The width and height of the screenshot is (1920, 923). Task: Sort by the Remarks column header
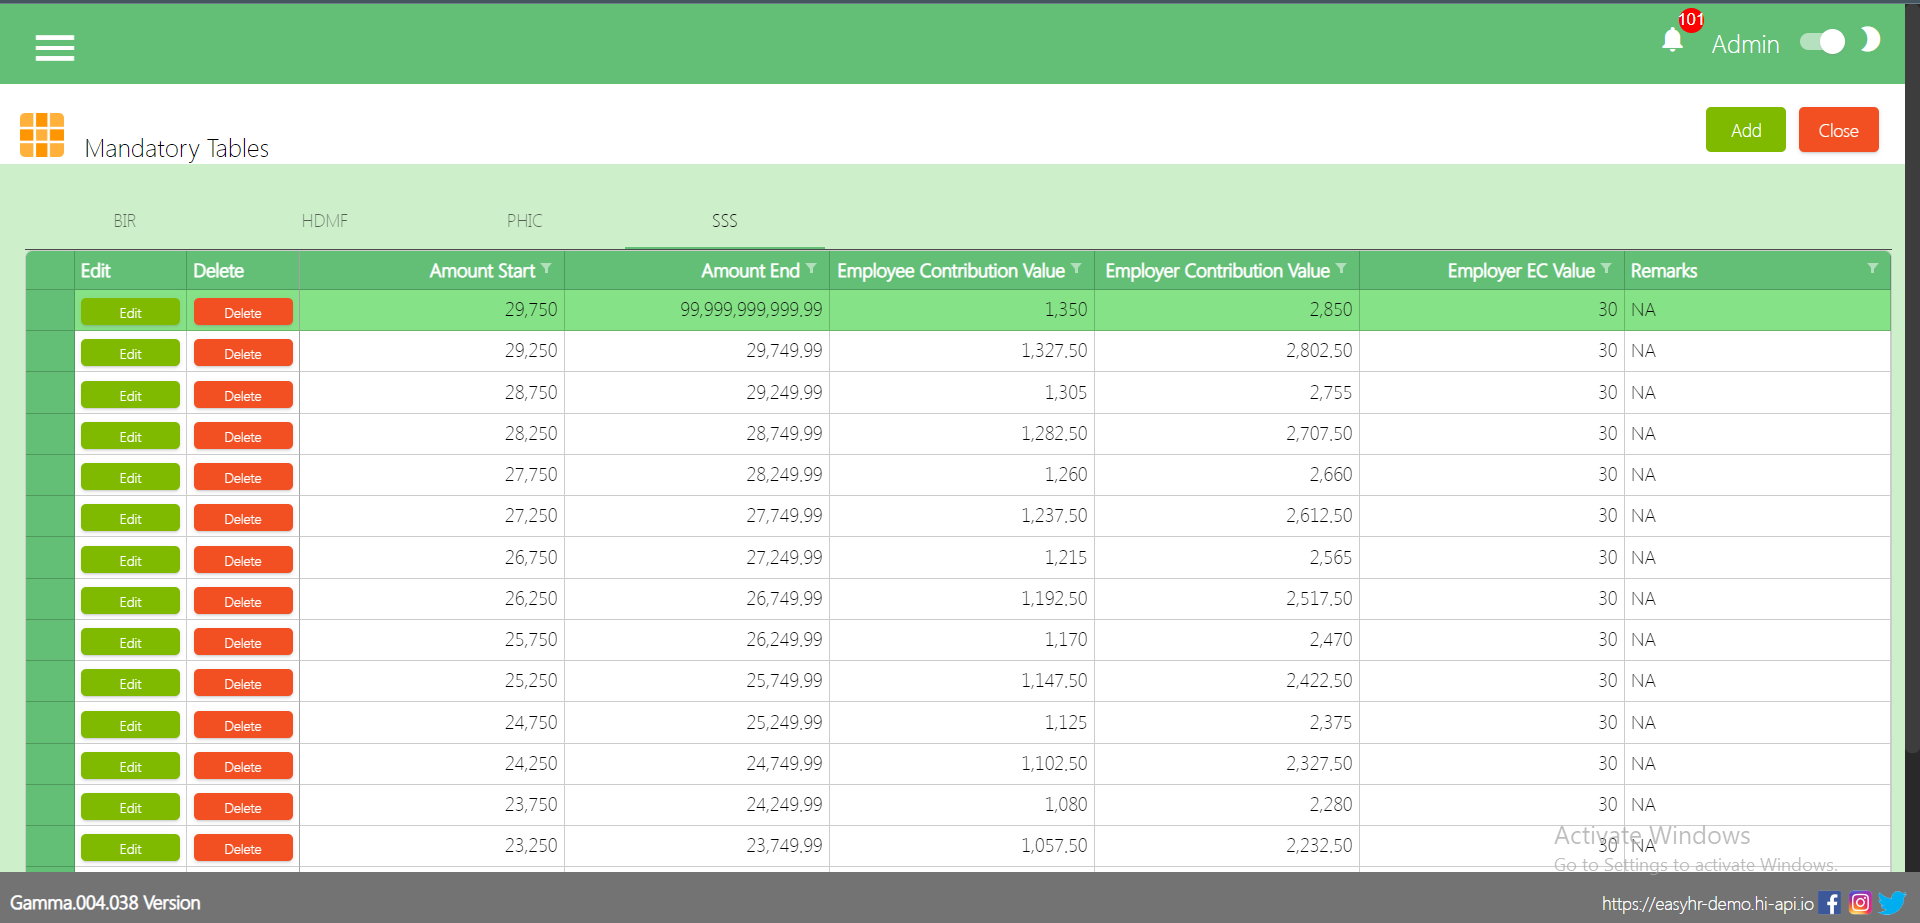pyautogui.click(x=1664, y=271)
